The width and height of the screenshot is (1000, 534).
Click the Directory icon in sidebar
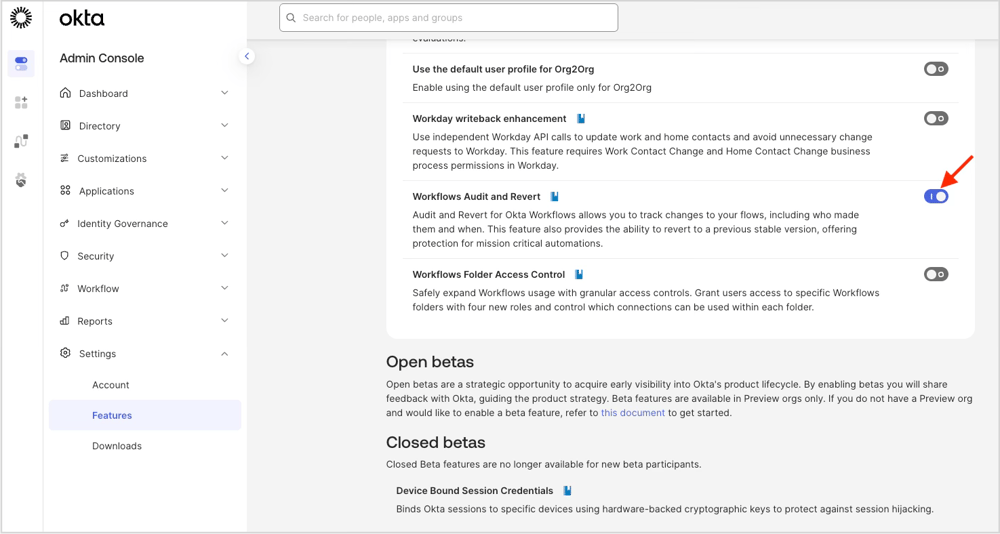tap(65, 126)
